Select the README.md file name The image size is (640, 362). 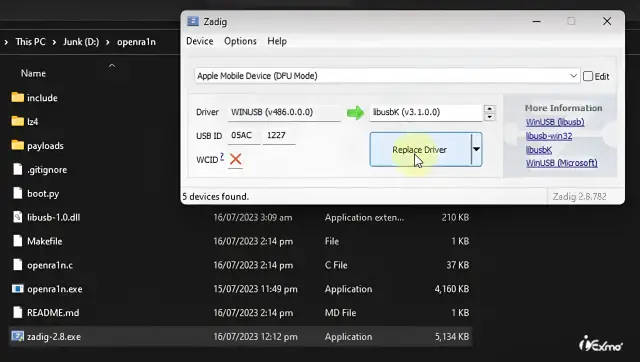point(53,313)
